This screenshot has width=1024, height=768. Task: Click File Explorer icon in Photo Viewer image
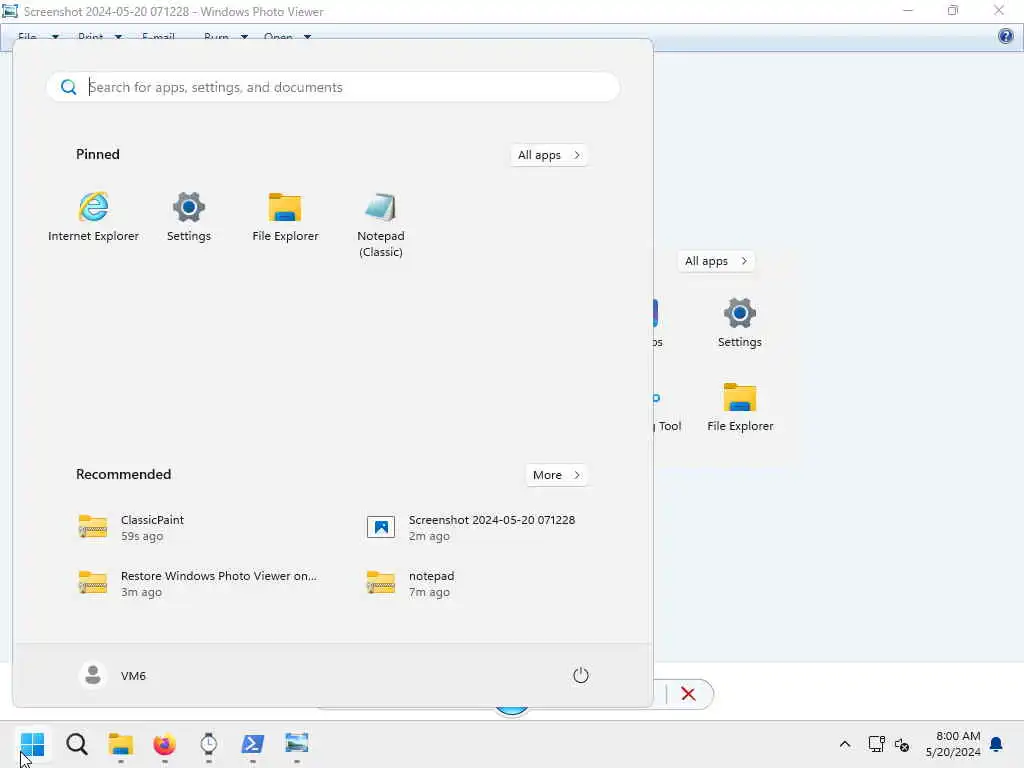(740, 398)
